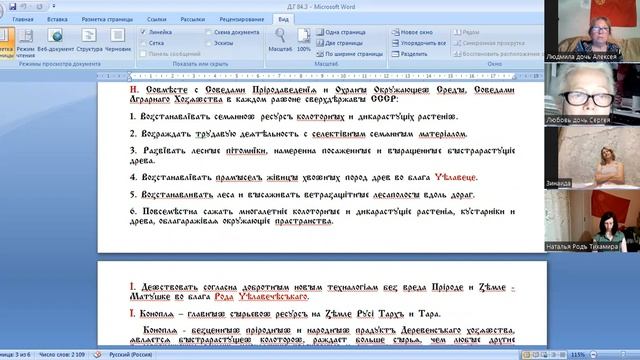This screenshot has width=640, height=360.
Task: Open the Разметка страницы tab
Action: (107, 19)
